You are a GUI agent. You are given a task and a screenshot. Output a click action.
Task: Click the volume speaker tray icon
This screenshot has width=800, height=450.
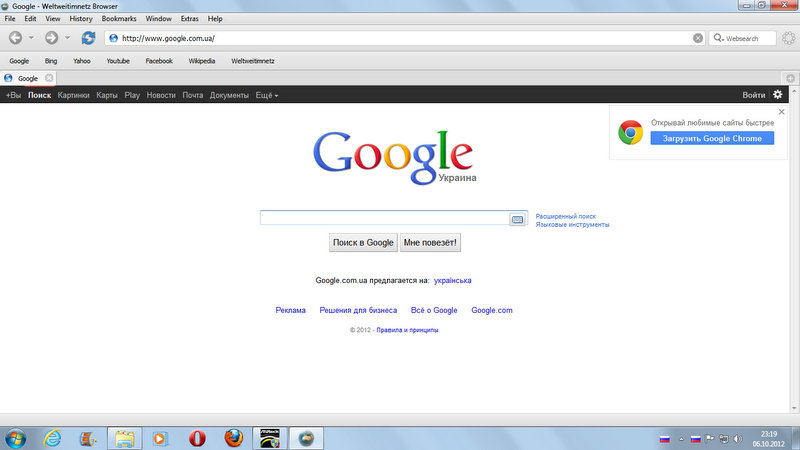coord(738,439)
